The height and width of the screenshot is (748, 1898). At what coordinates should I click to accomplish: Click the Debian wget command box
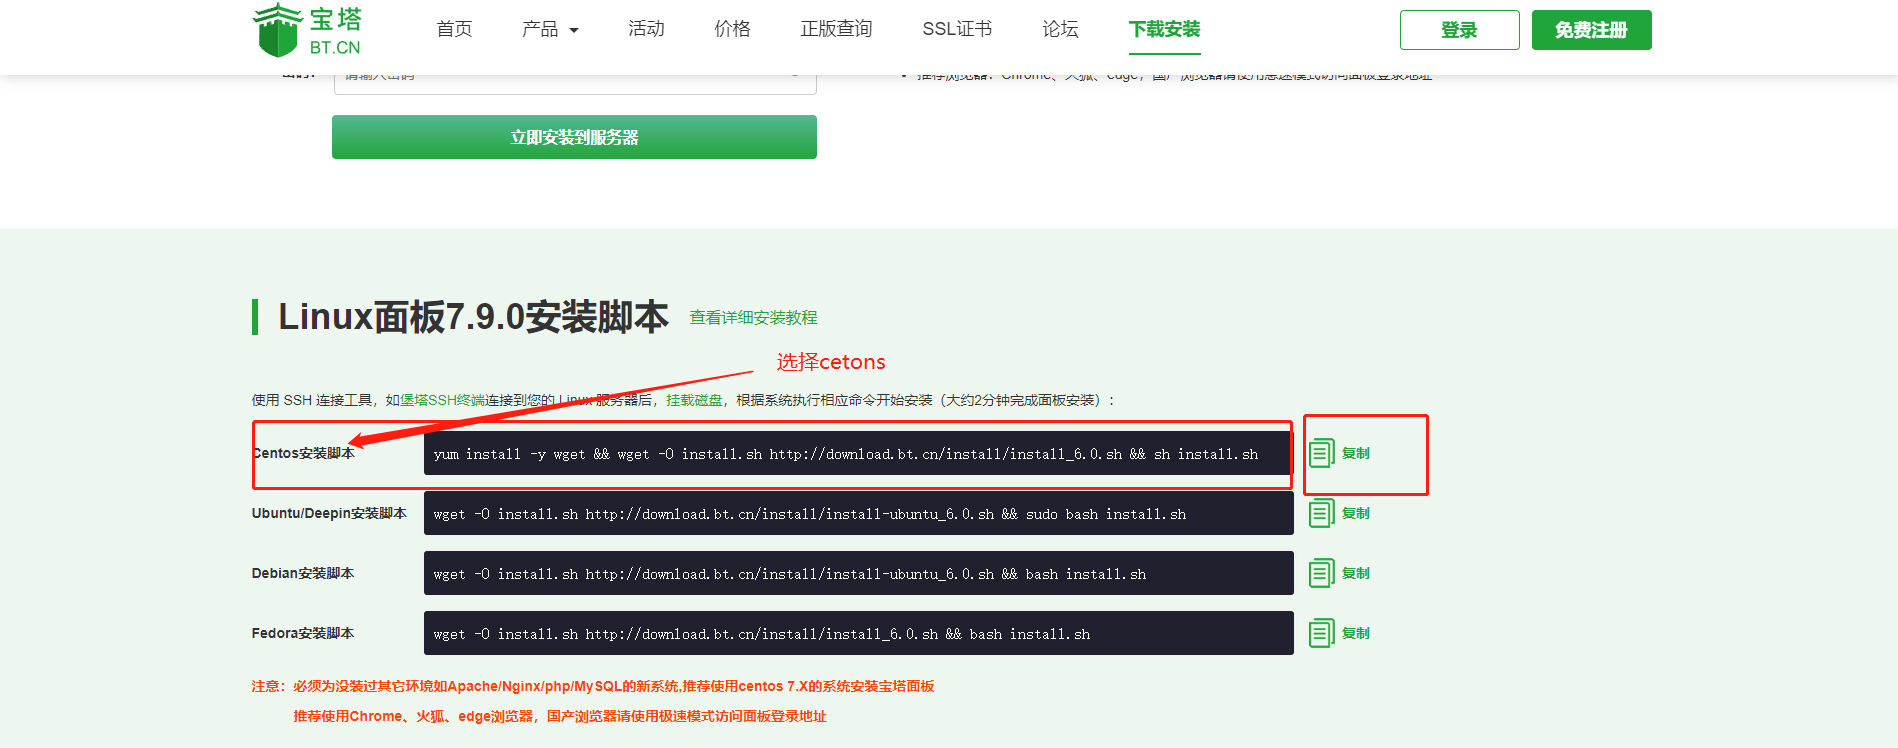(859, 573)
